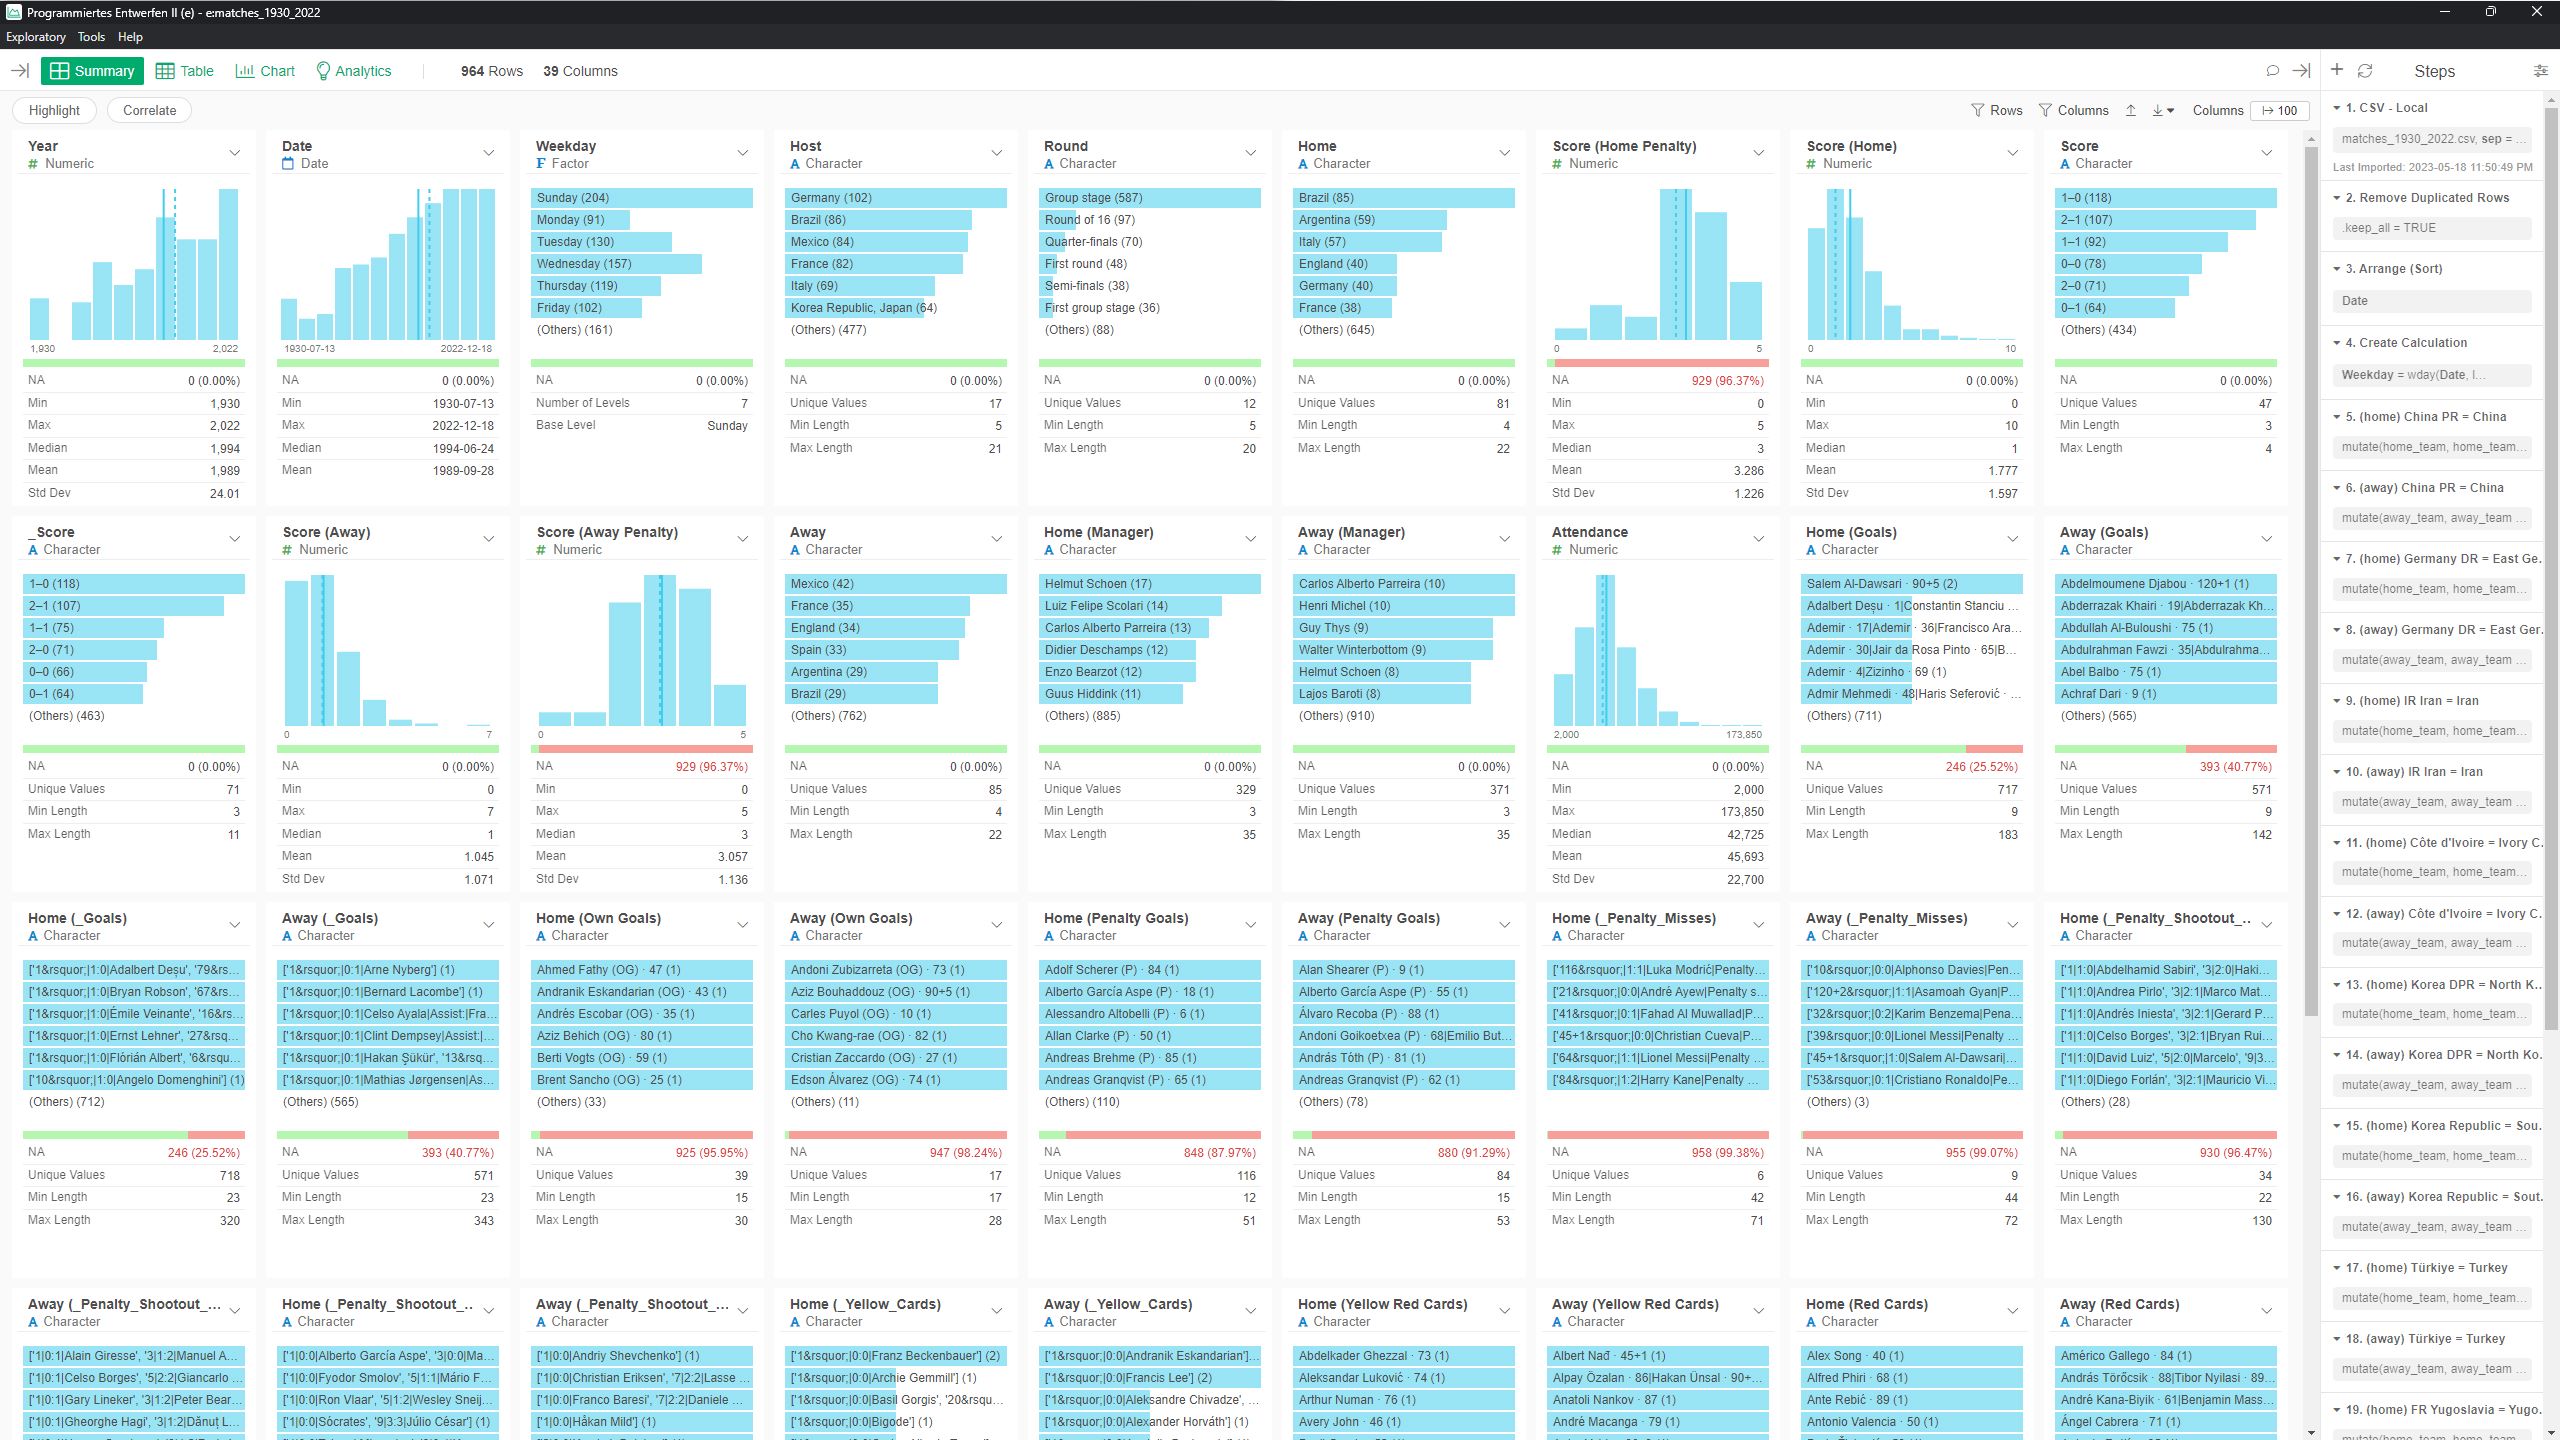Image resolution: width=2560 pixels, height=1440 pixels.
Task: Click Group stage (587) bar in Round
Action: 1150,197
